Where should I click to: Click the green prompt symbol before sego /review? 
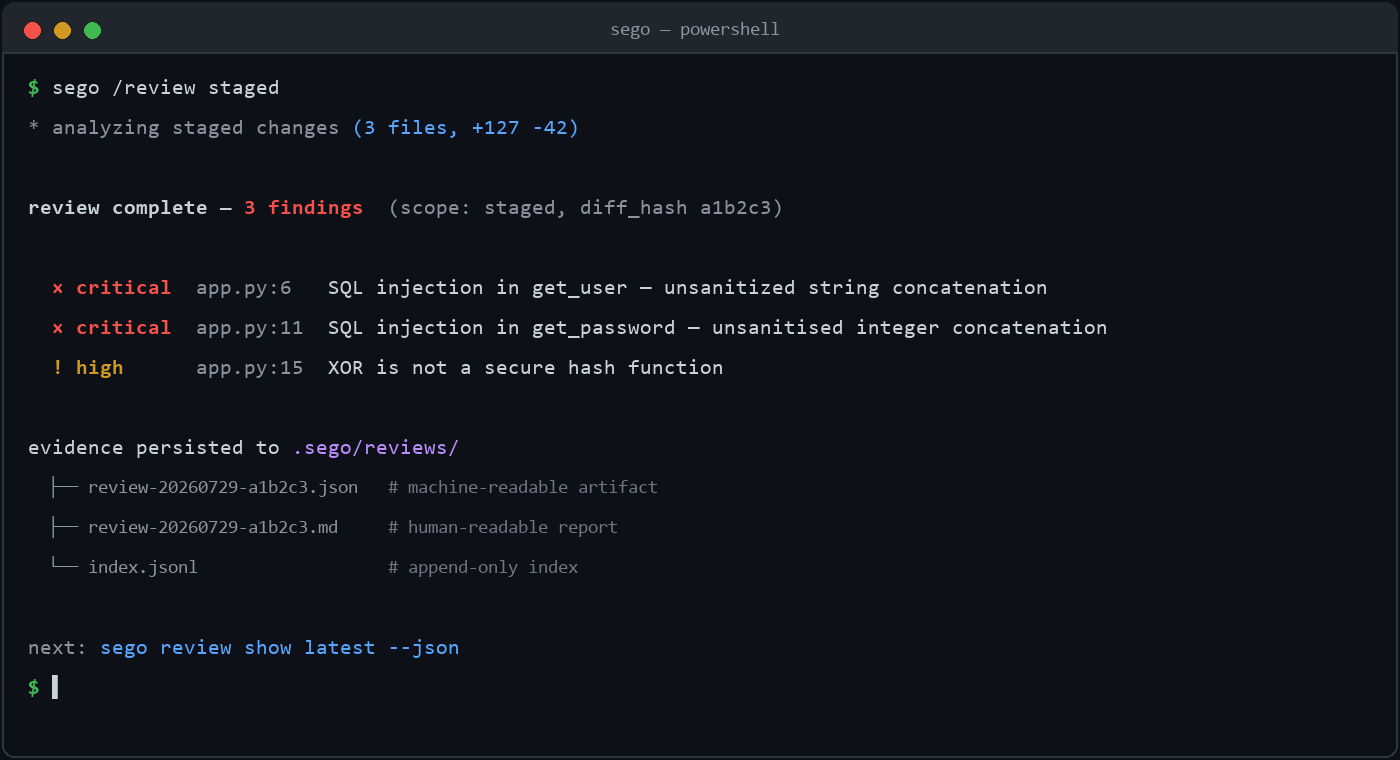(34, 88)
